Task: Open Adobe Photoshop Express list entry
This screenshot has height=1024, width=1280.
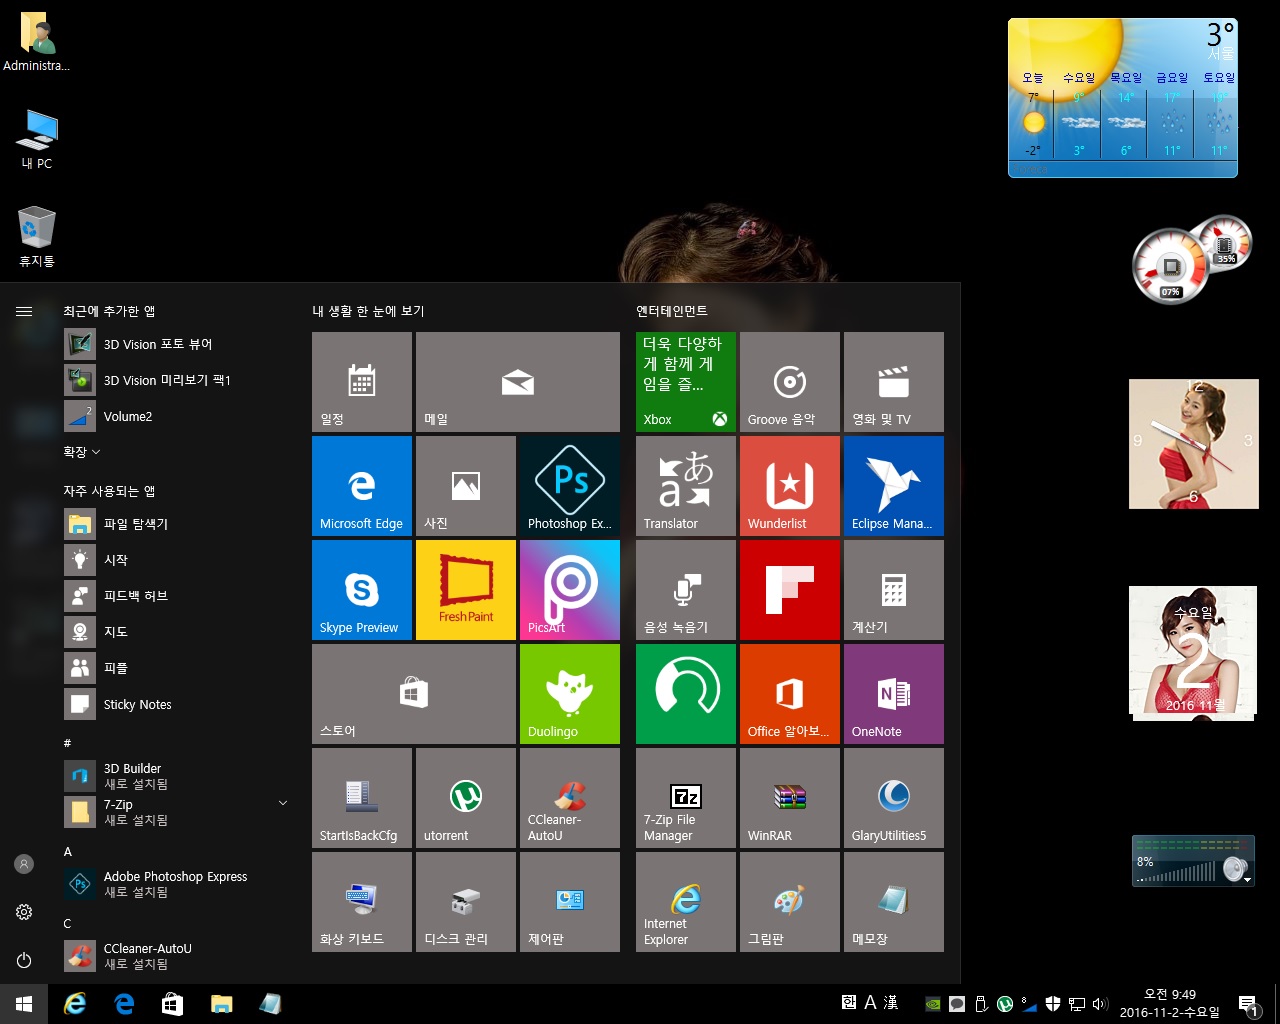Action: tap(178, 884)
